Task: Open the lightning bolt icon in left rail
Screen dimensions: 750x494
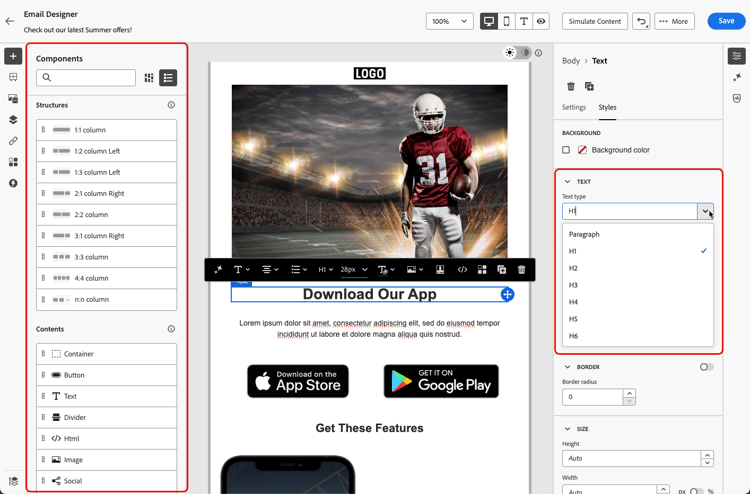Action: (x=13, y=183)
